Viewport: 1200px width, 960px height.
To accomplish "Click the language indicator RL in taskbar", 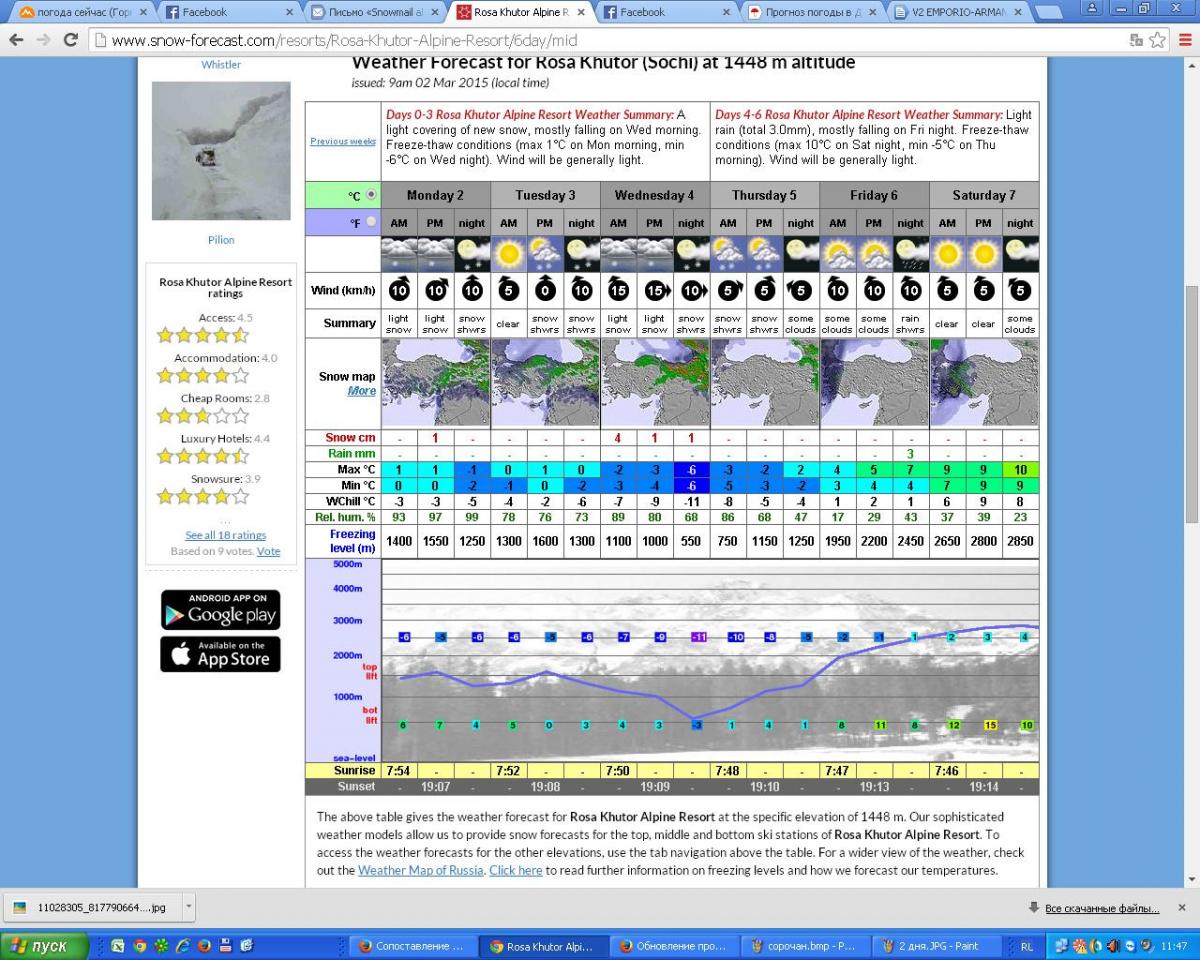I will pyautogui.click(x=1027, y=945).
